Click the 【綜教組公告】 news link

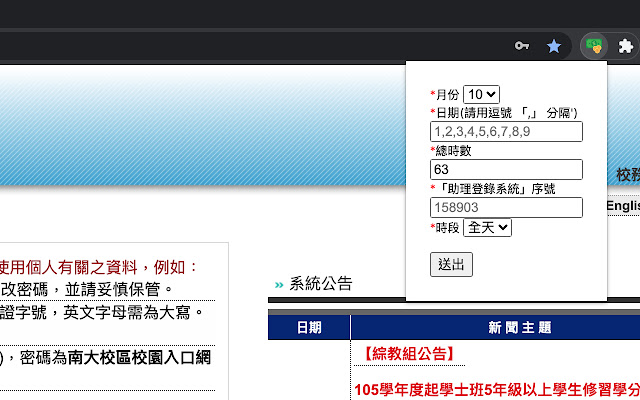coord(409,354)
